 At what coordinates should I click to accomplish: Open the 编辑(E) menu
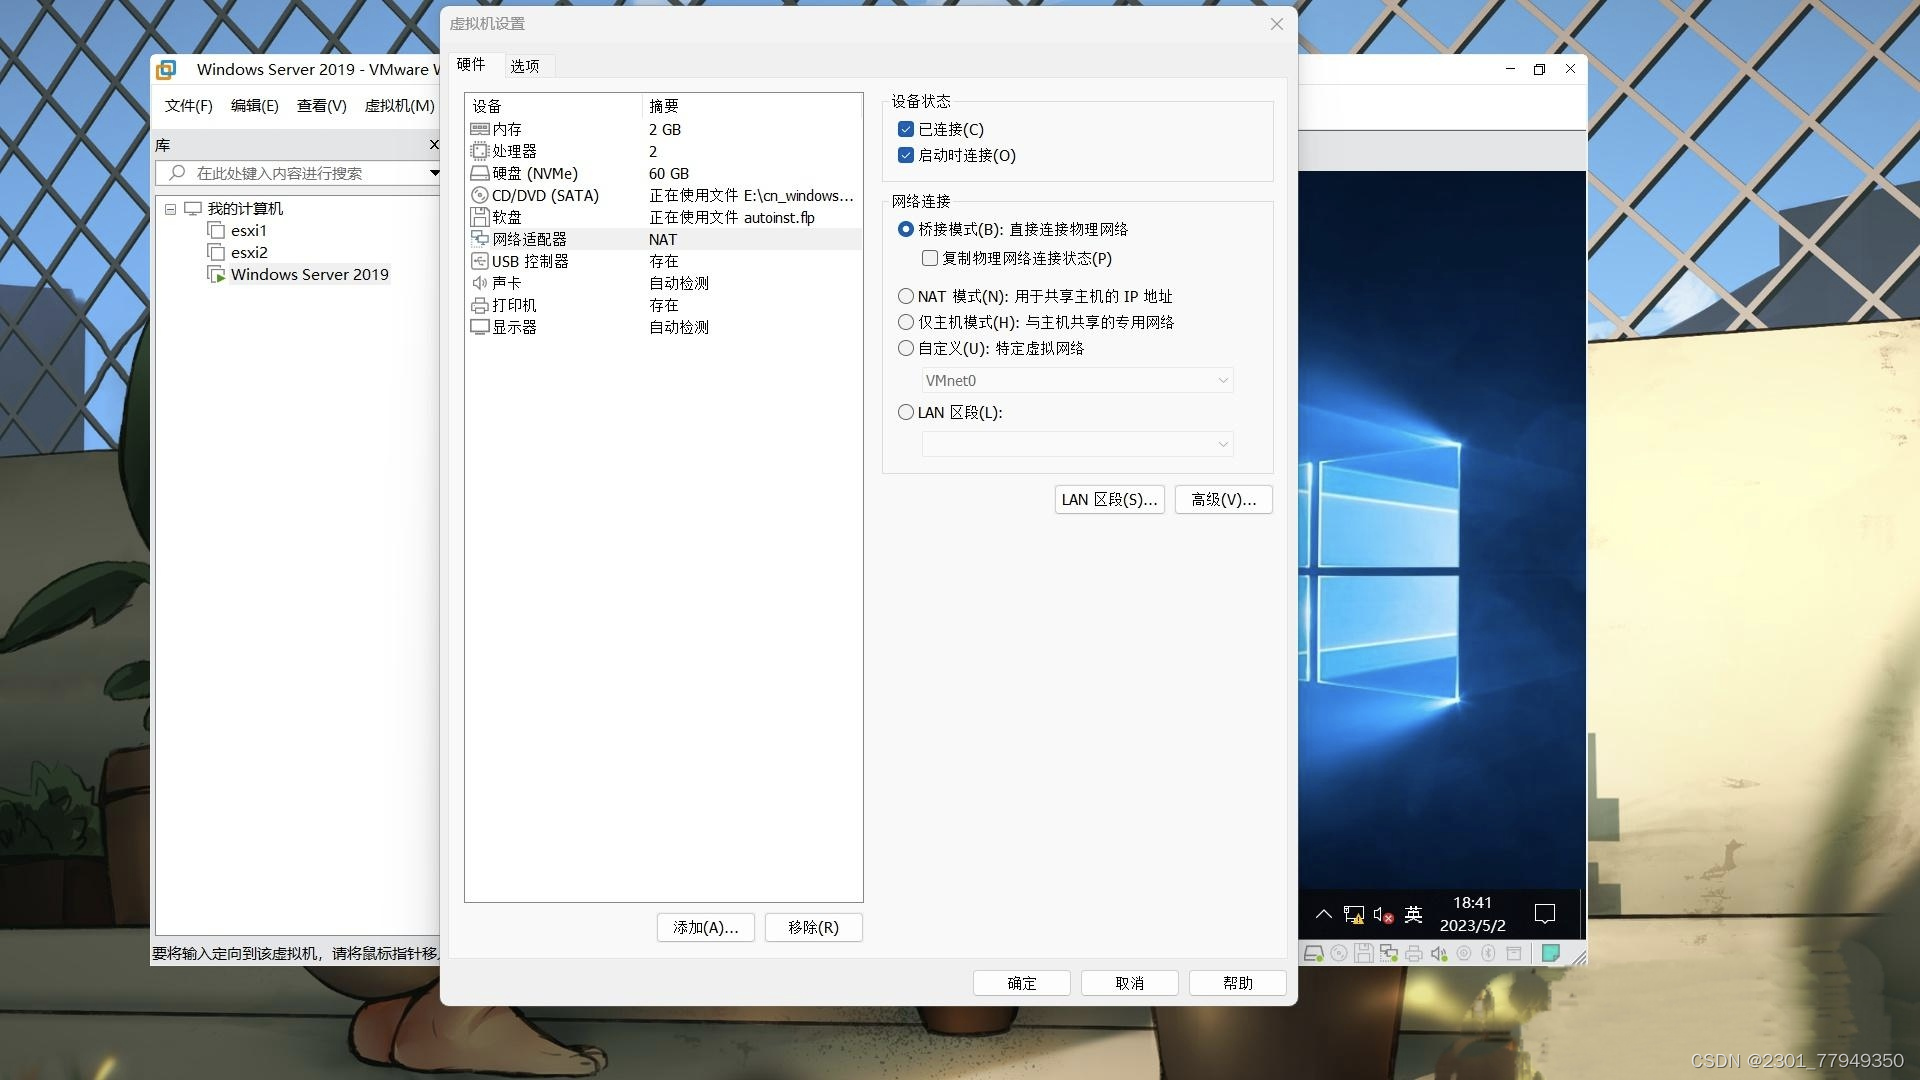click(x=255, y=105)
